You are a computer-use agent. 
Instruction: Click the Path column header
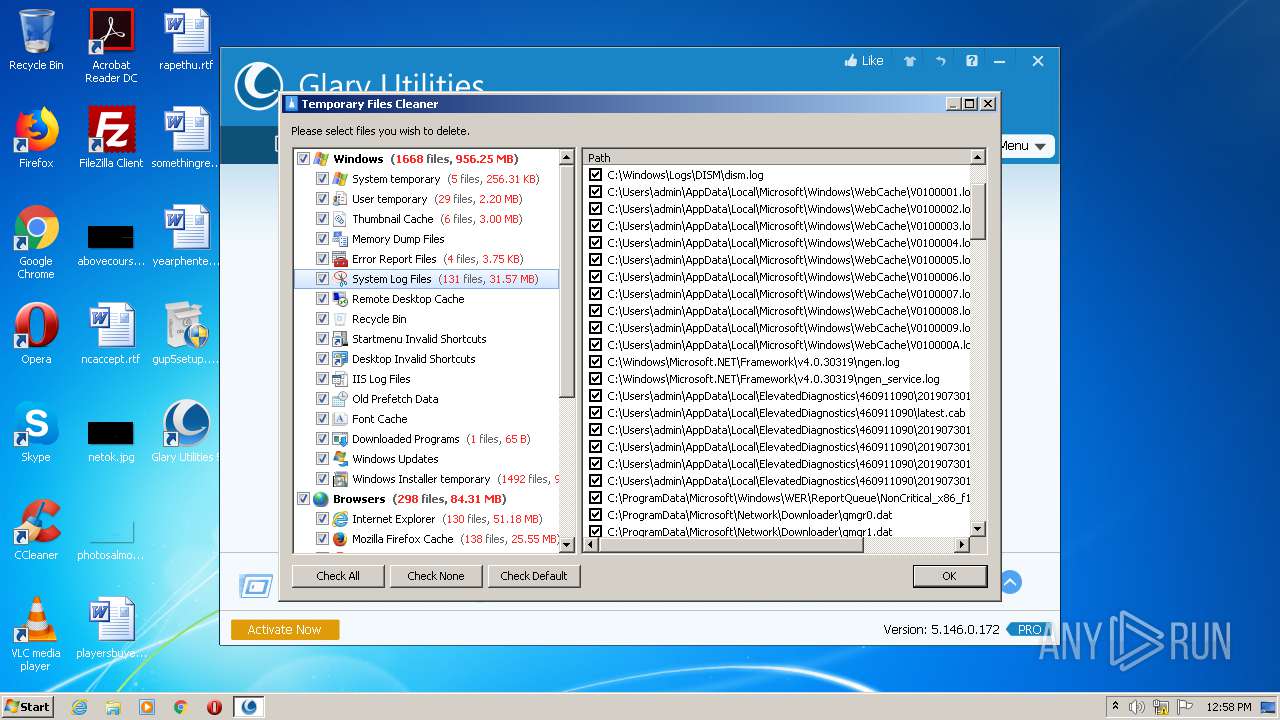(x=776, y=157)
